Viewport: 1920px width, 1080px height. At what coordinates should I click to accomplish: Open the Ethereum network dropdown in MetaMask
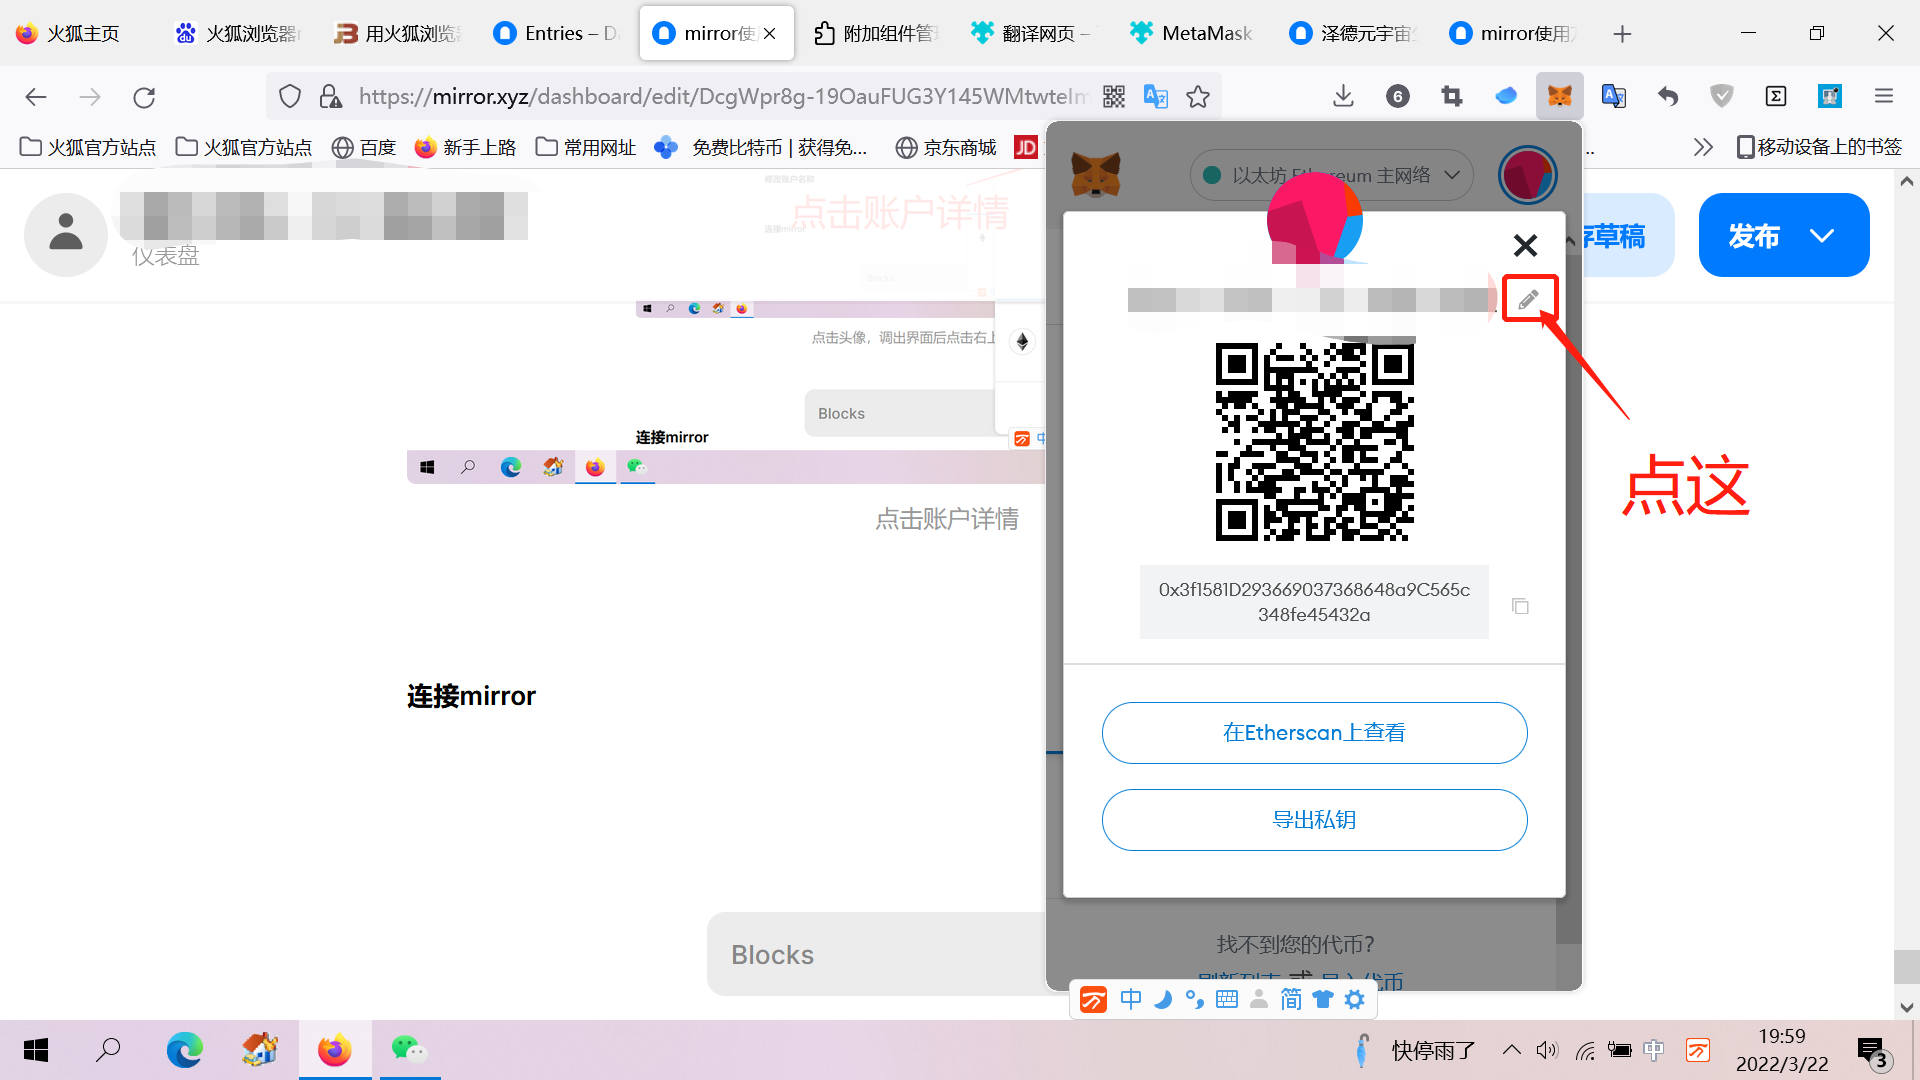coord(1331,175)
